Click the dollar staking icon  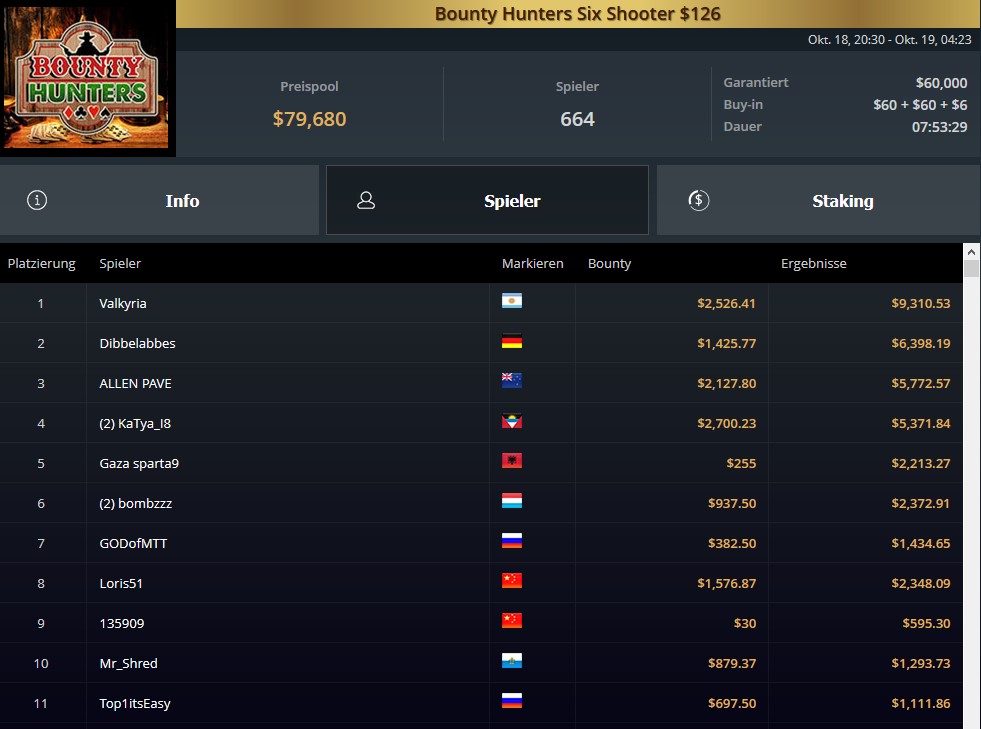tap(698, 200)
